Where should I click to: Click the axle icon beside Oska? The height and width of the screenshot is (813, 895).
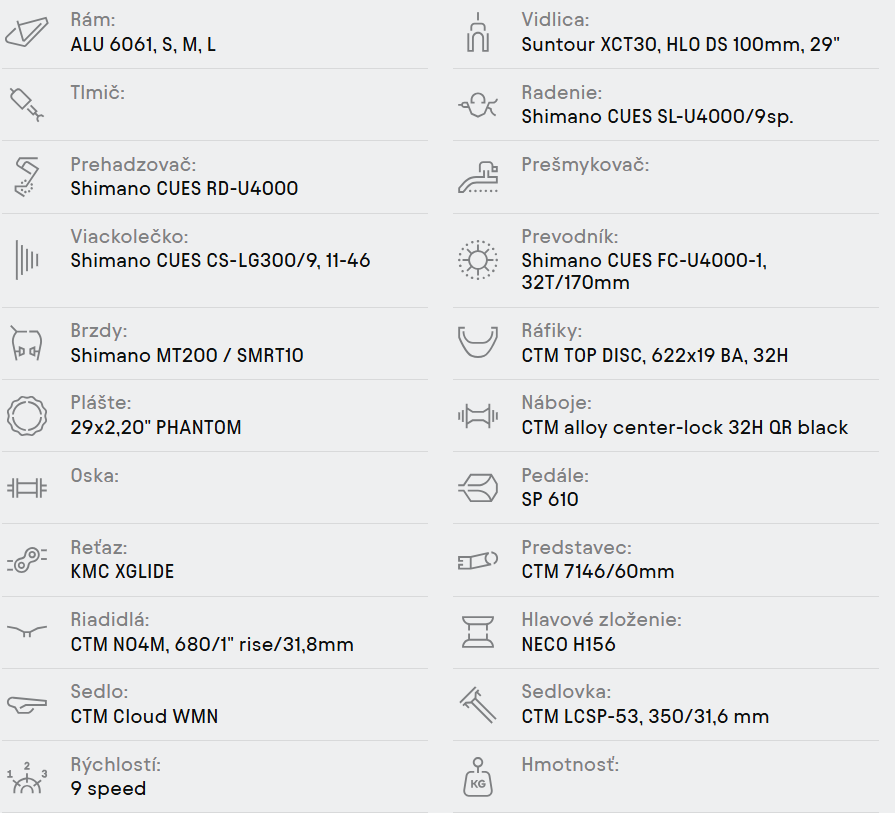27,488
